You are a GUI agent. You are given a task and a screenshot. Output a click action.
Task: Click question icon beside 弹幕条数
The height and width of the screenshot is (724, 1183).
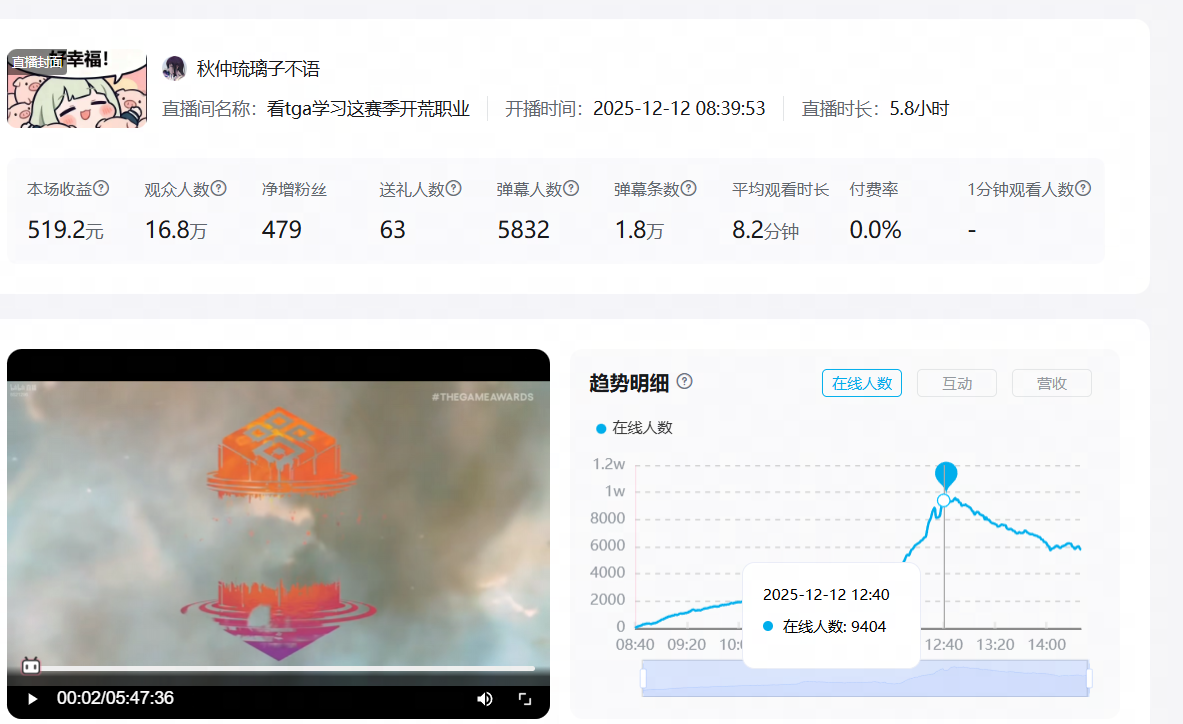pyautogui.click(x=688, y=188)
